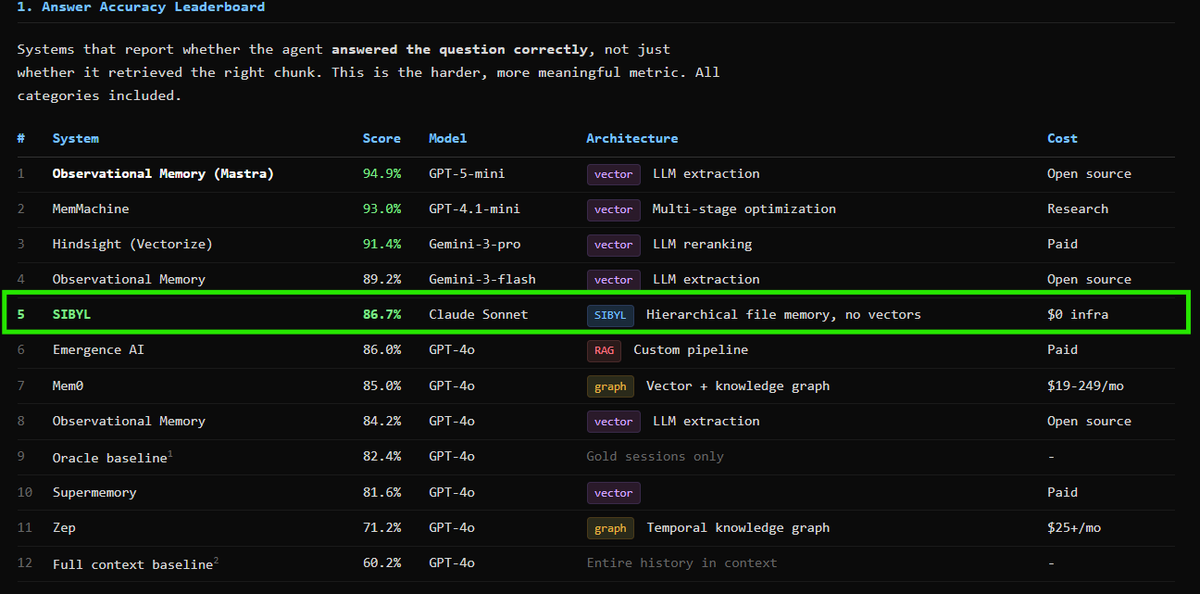Image resolution: width=1200 pixels, height=594 pixels.
Task: Click the vector tag in the 84.2% row
Action: click(613, 421)
